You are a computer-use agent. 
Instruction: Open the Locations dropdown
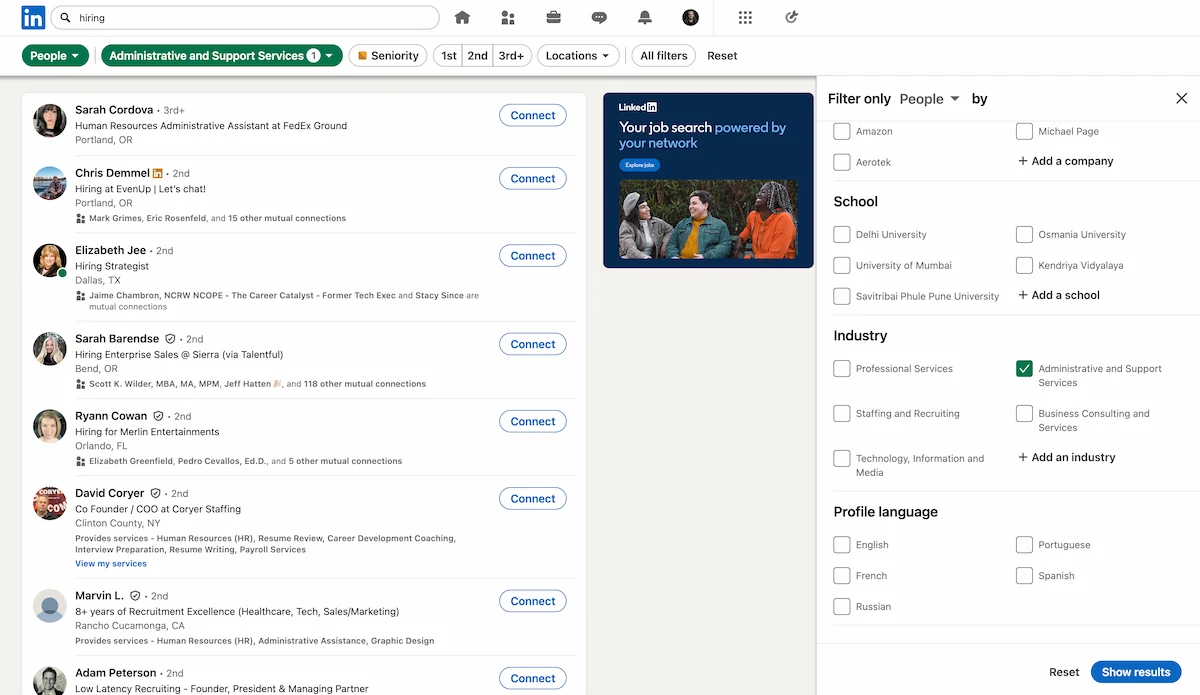[578, 55]
